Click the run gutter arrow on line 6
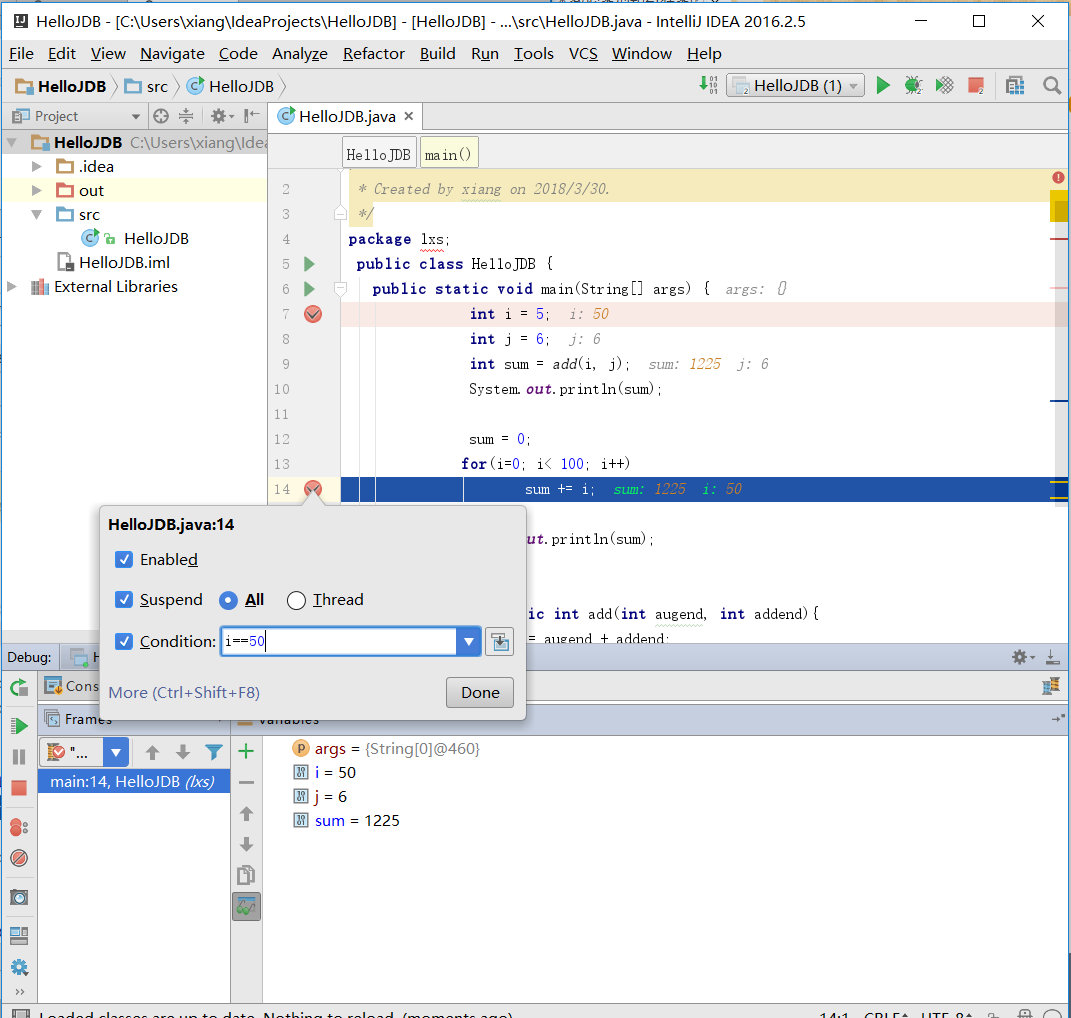This screenshot has height=1018, width=1071. point(309,289)
